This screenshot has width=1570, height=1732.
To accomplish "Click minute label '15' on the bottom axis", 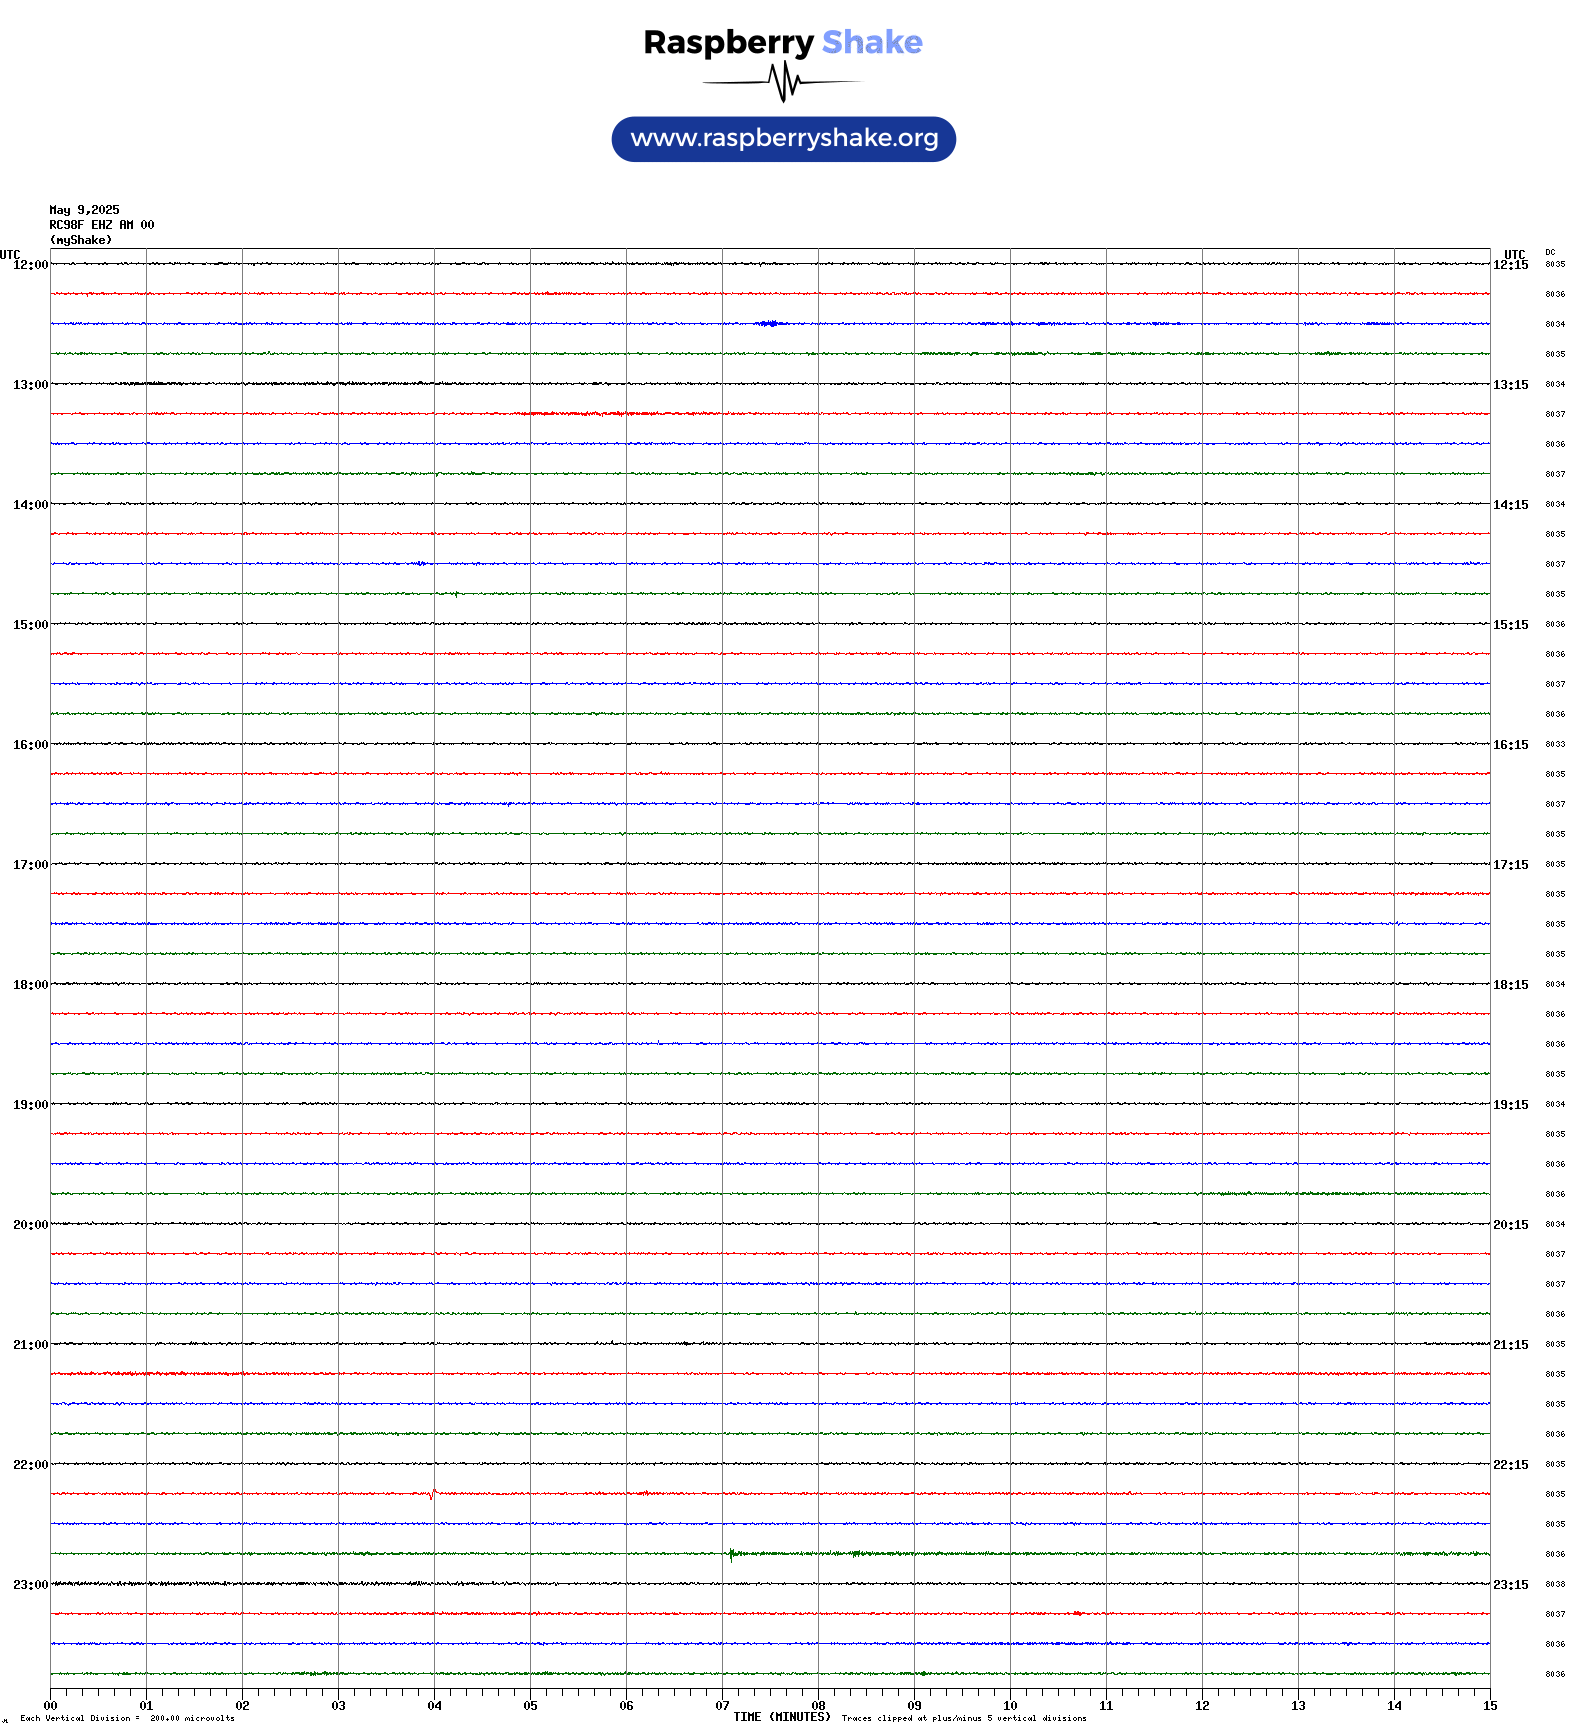I will click(1490, 1706).
